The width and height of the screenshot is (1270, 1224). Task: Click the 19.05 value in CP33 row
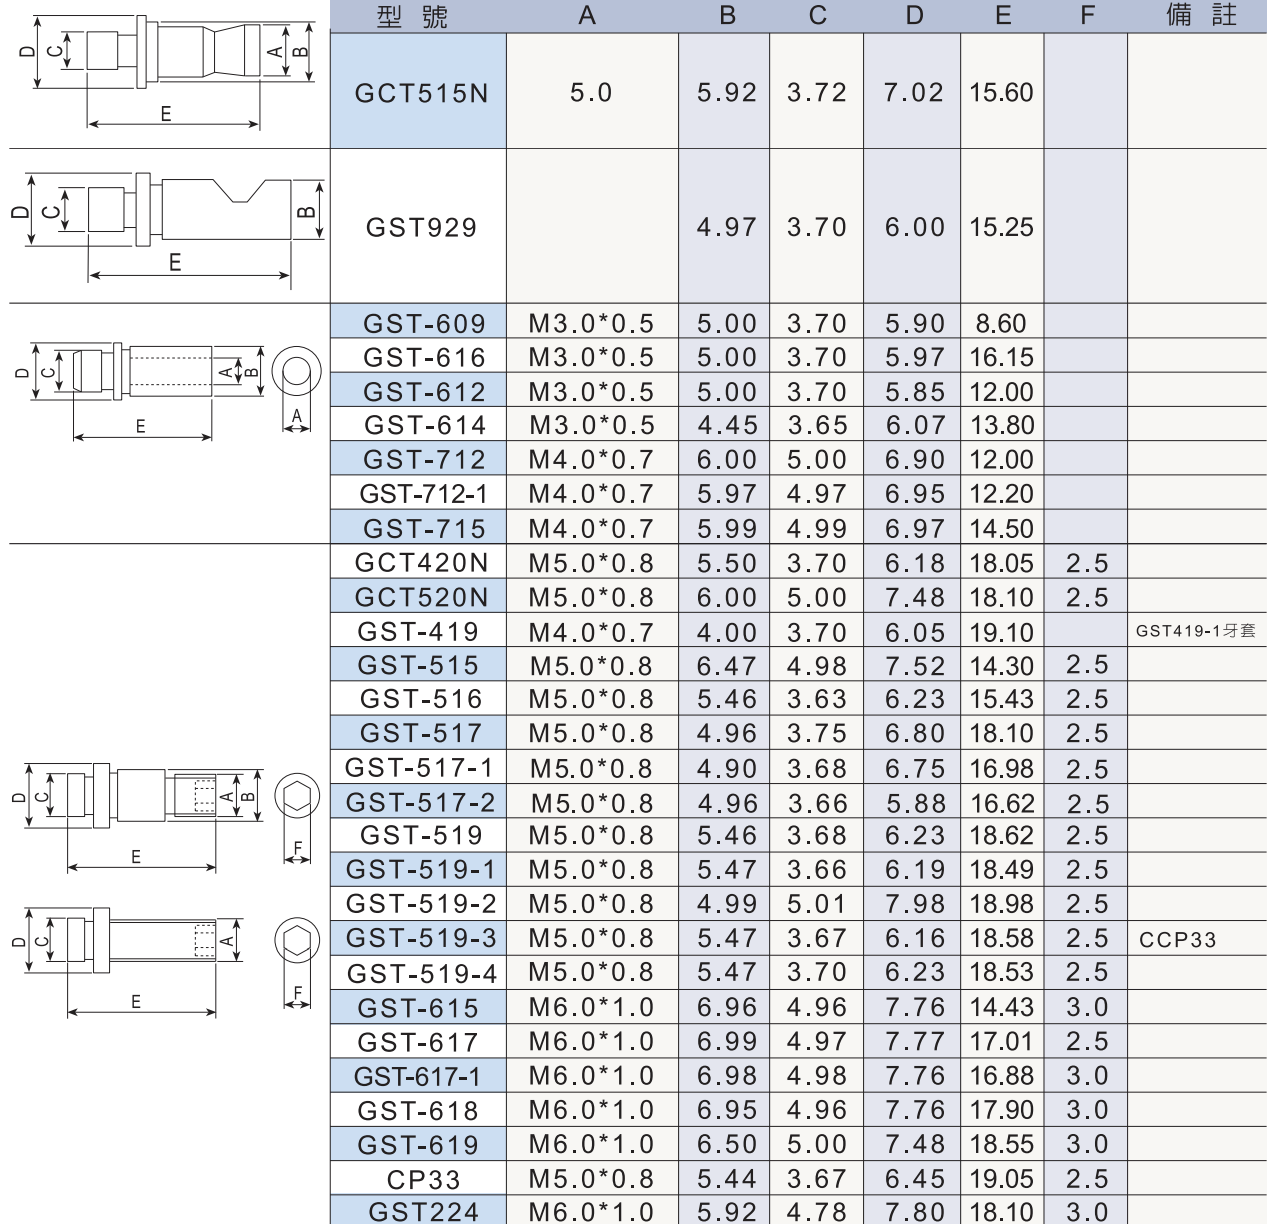click(x=1001, y=1179)
